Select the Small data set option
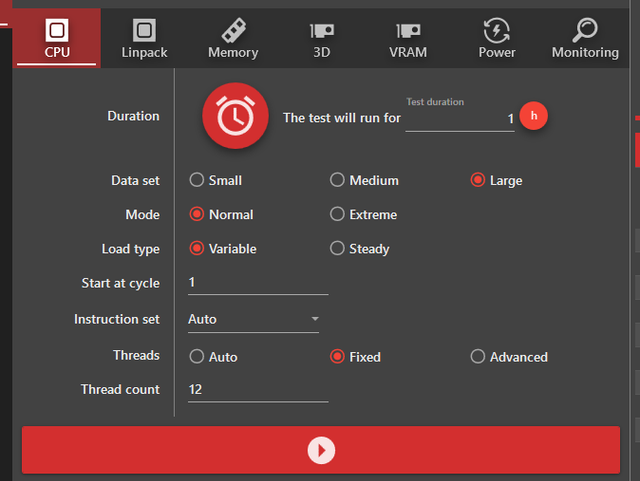This screenshot has width=640, height=481. 197,180
